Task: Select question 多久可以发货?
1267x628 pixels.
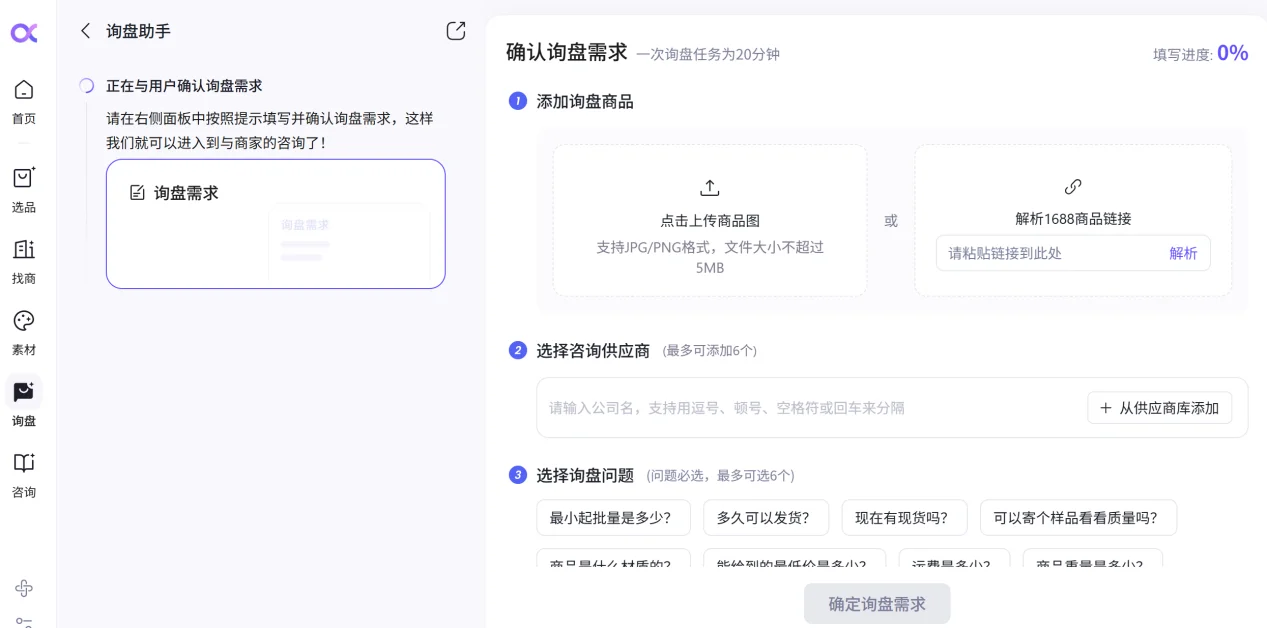Action: tap(766, 518)
